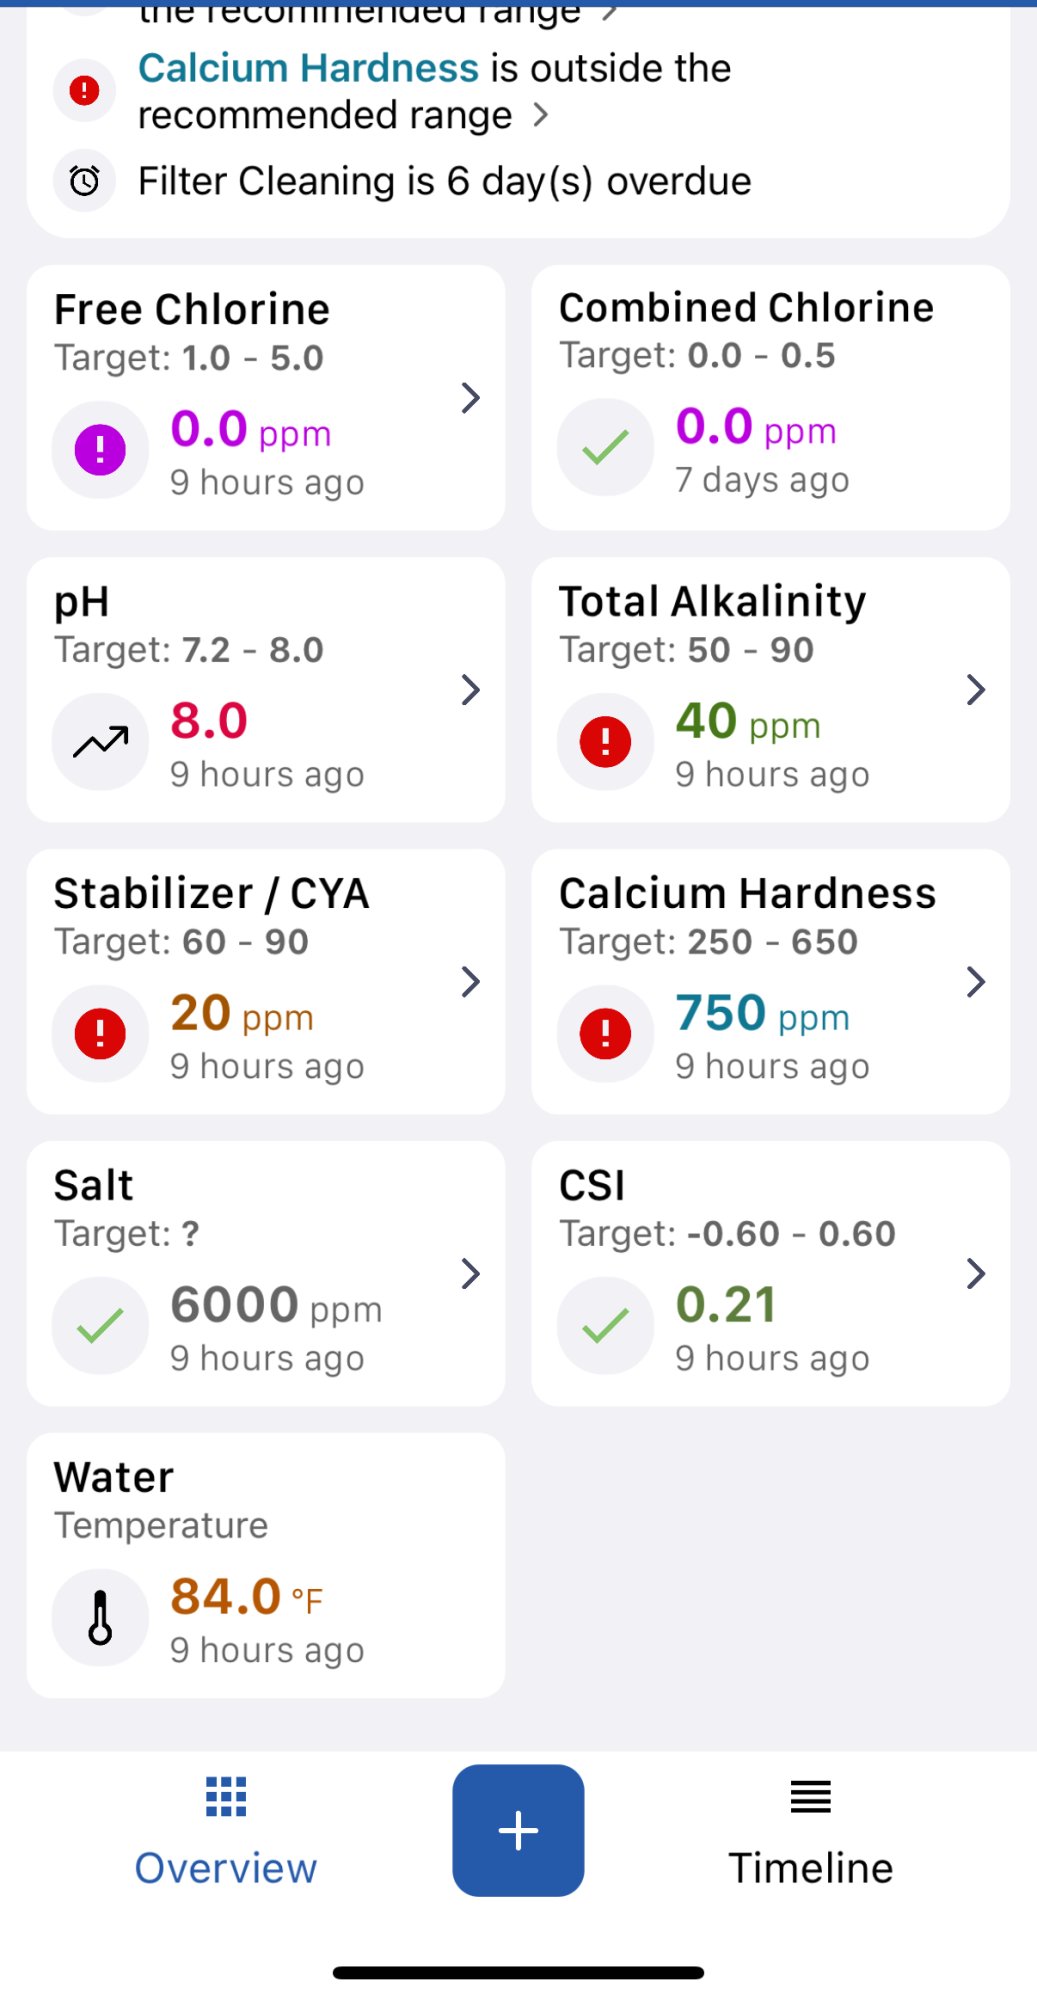
Task: Expand Free Chlorine details with its chevron
Action: pos(471,398)
